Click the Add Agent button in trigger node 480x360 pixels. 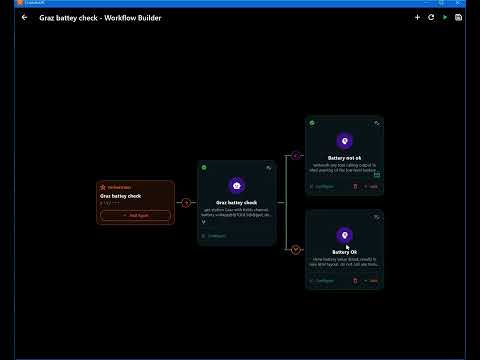click(135, 215)
